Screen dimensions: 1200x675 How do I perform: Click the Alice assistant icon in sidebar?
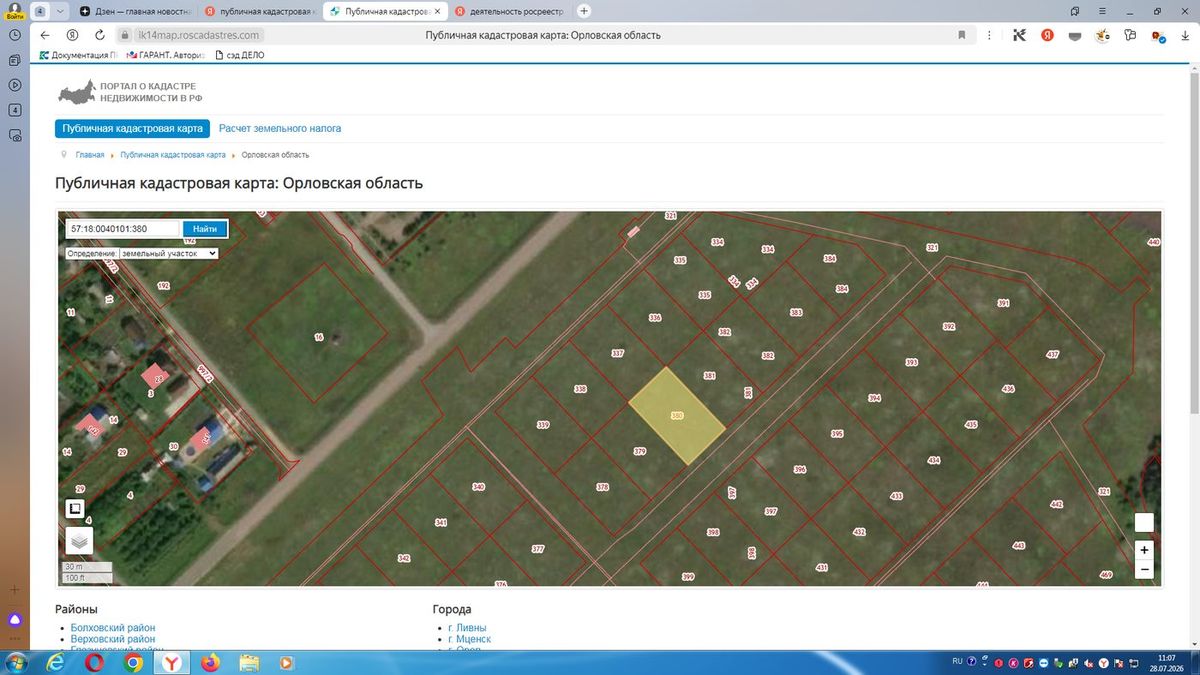coord(15,620)
